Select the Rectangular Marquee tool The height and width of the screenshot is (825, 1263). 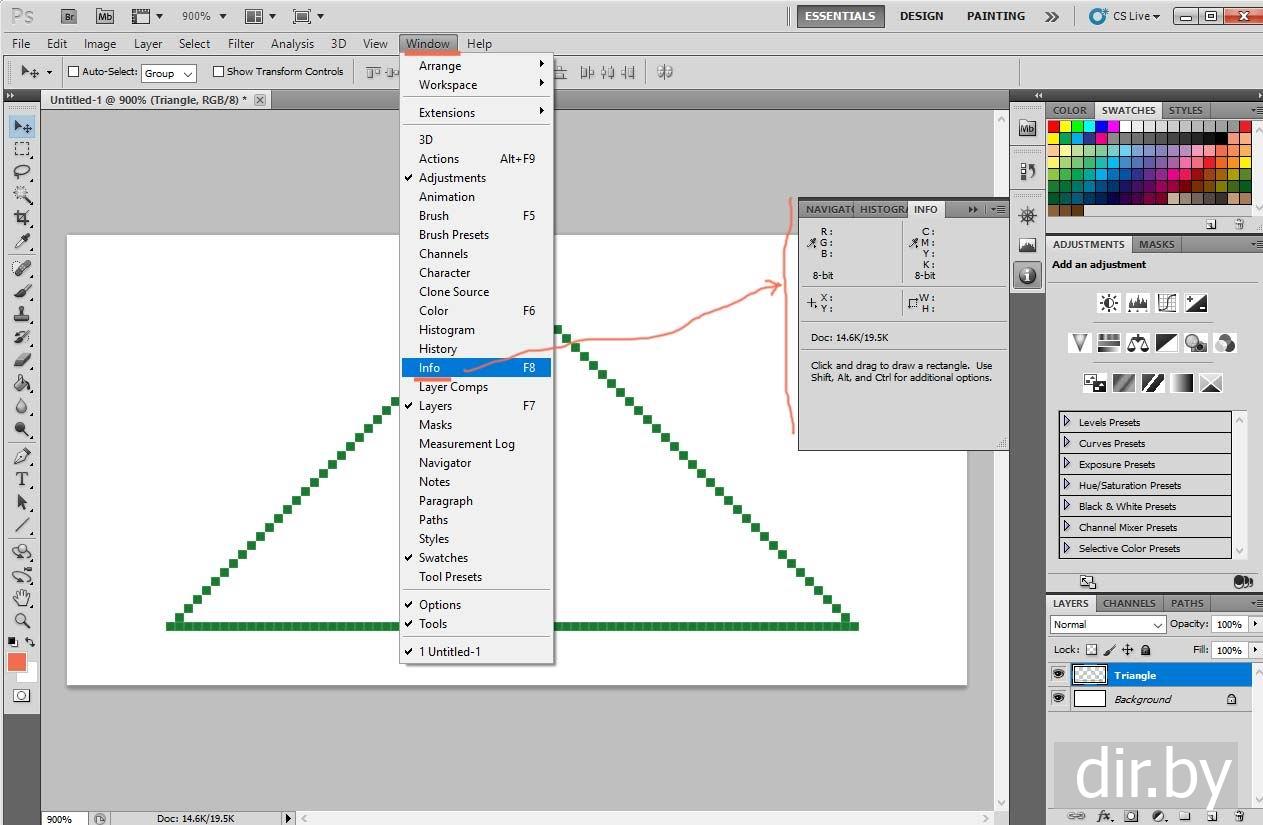[22, 149]
